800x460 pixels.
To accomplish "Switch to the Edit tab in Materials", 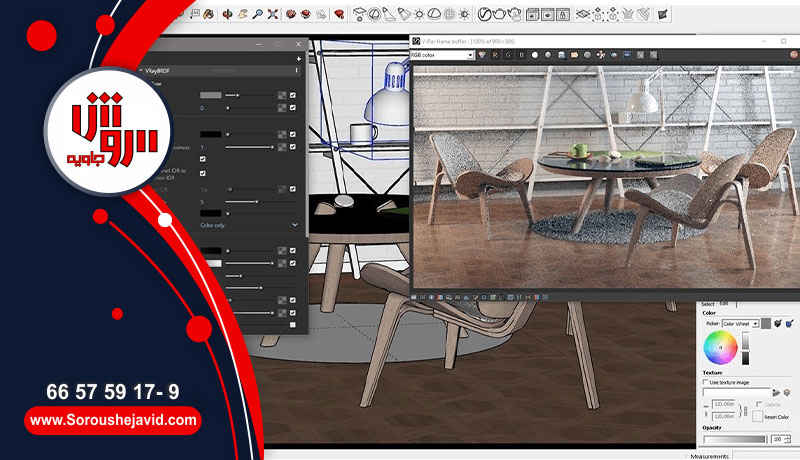I will (724, 303).
